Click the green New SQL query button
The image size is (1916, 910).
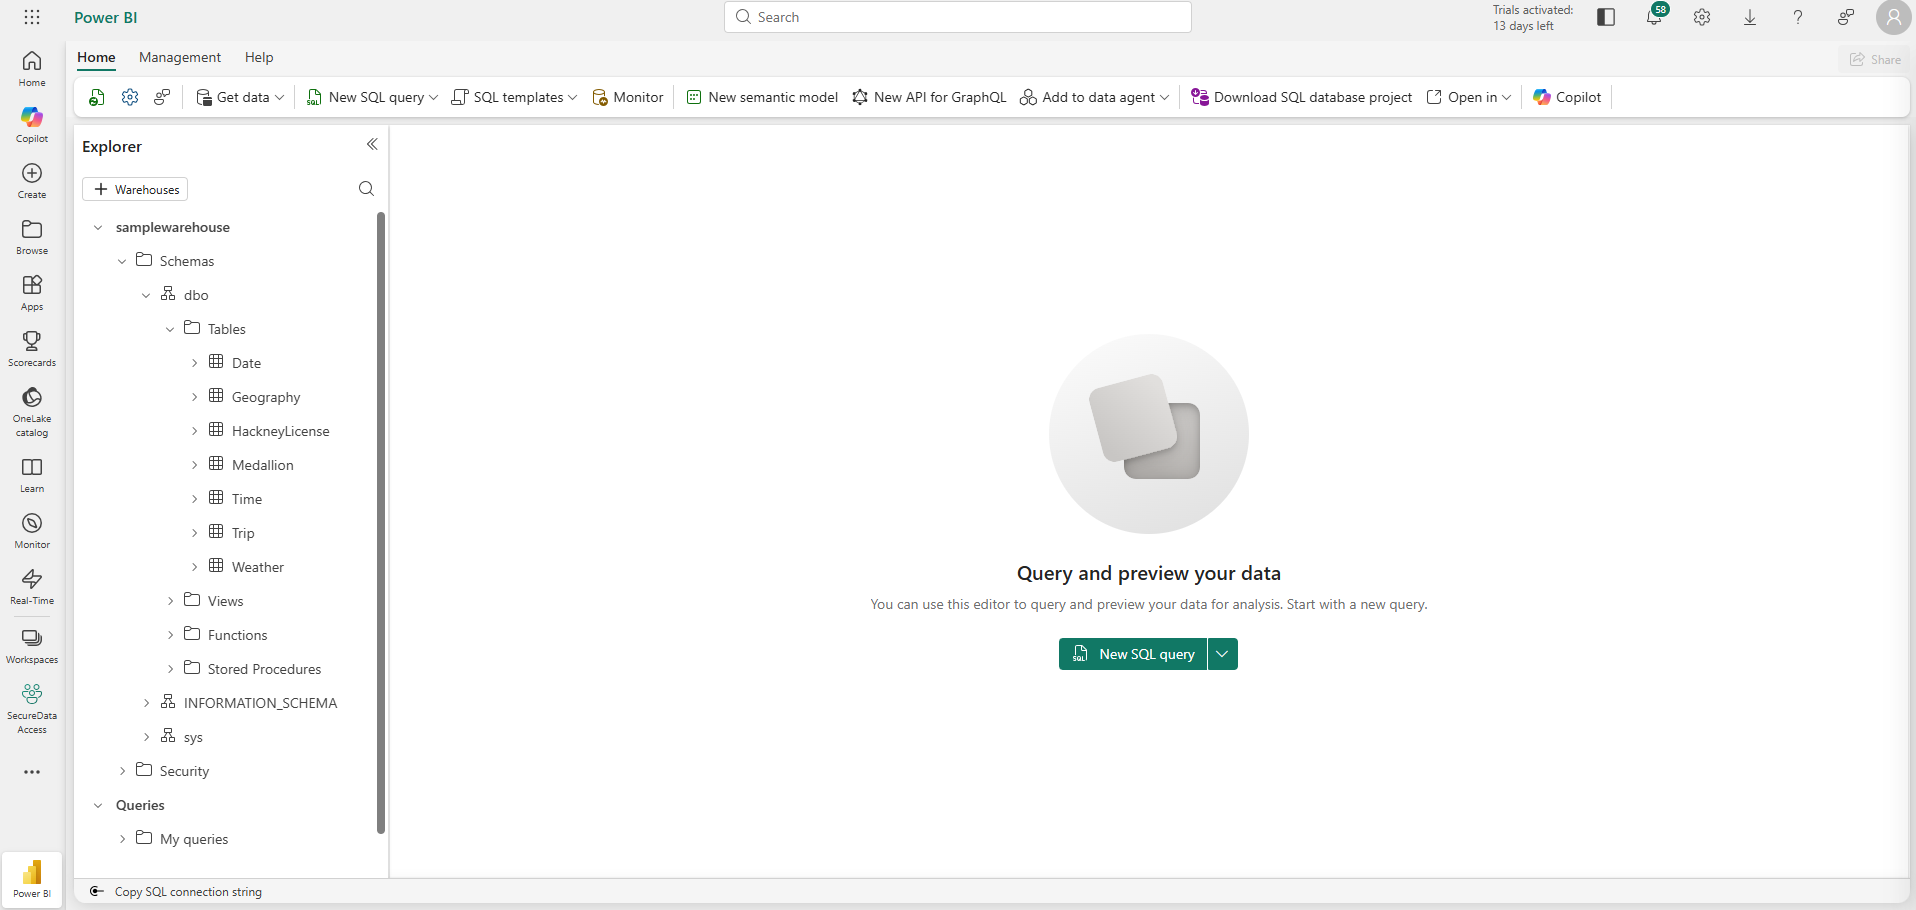tap(1133, 654)
